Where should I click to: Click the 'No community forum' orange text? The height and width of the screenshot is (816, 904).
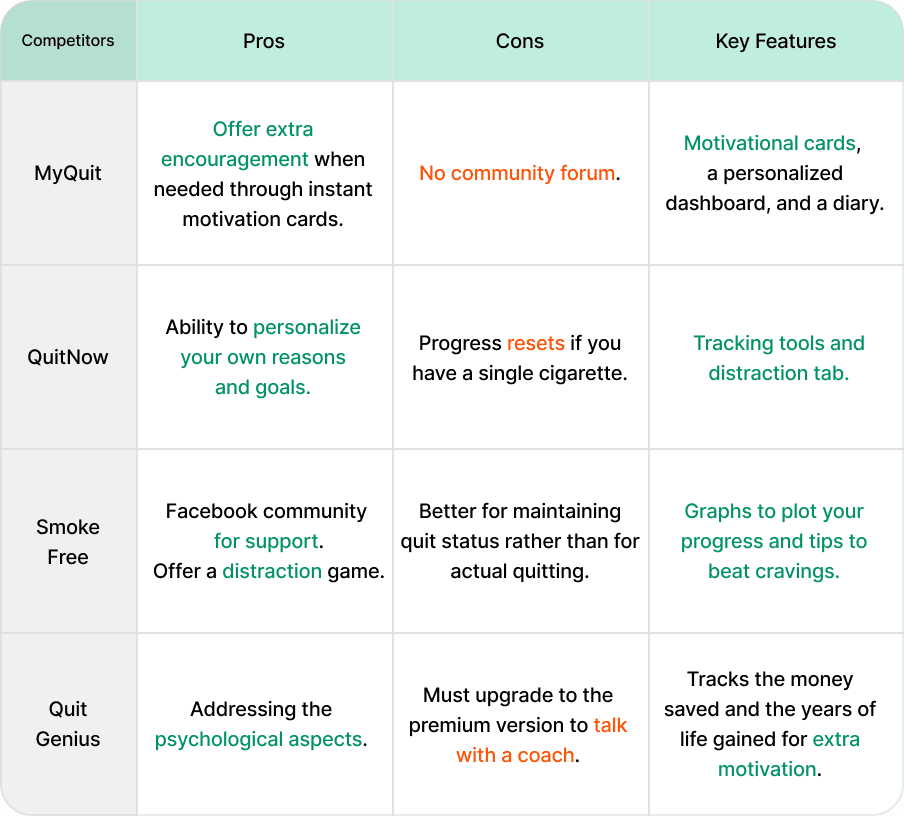[x=517, y=173]
